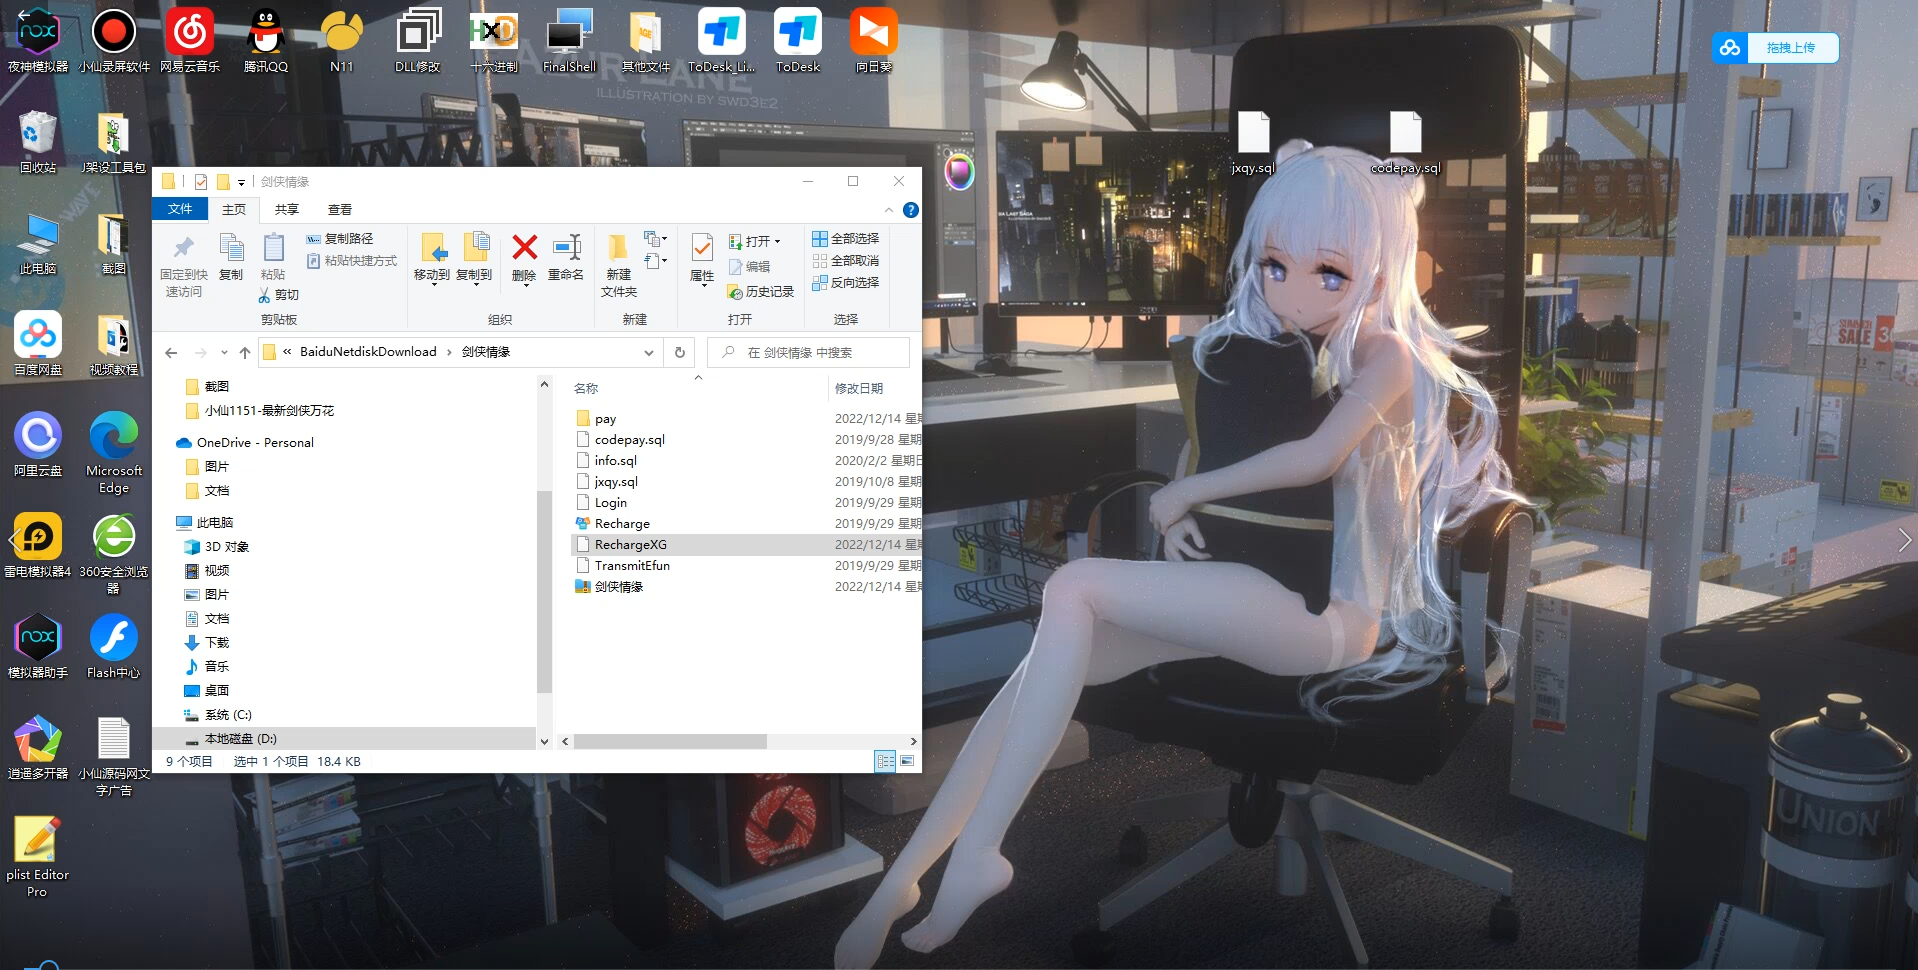
Task: Open recent locations dropdown beside forward arrow
Action: tap(224, 352)
